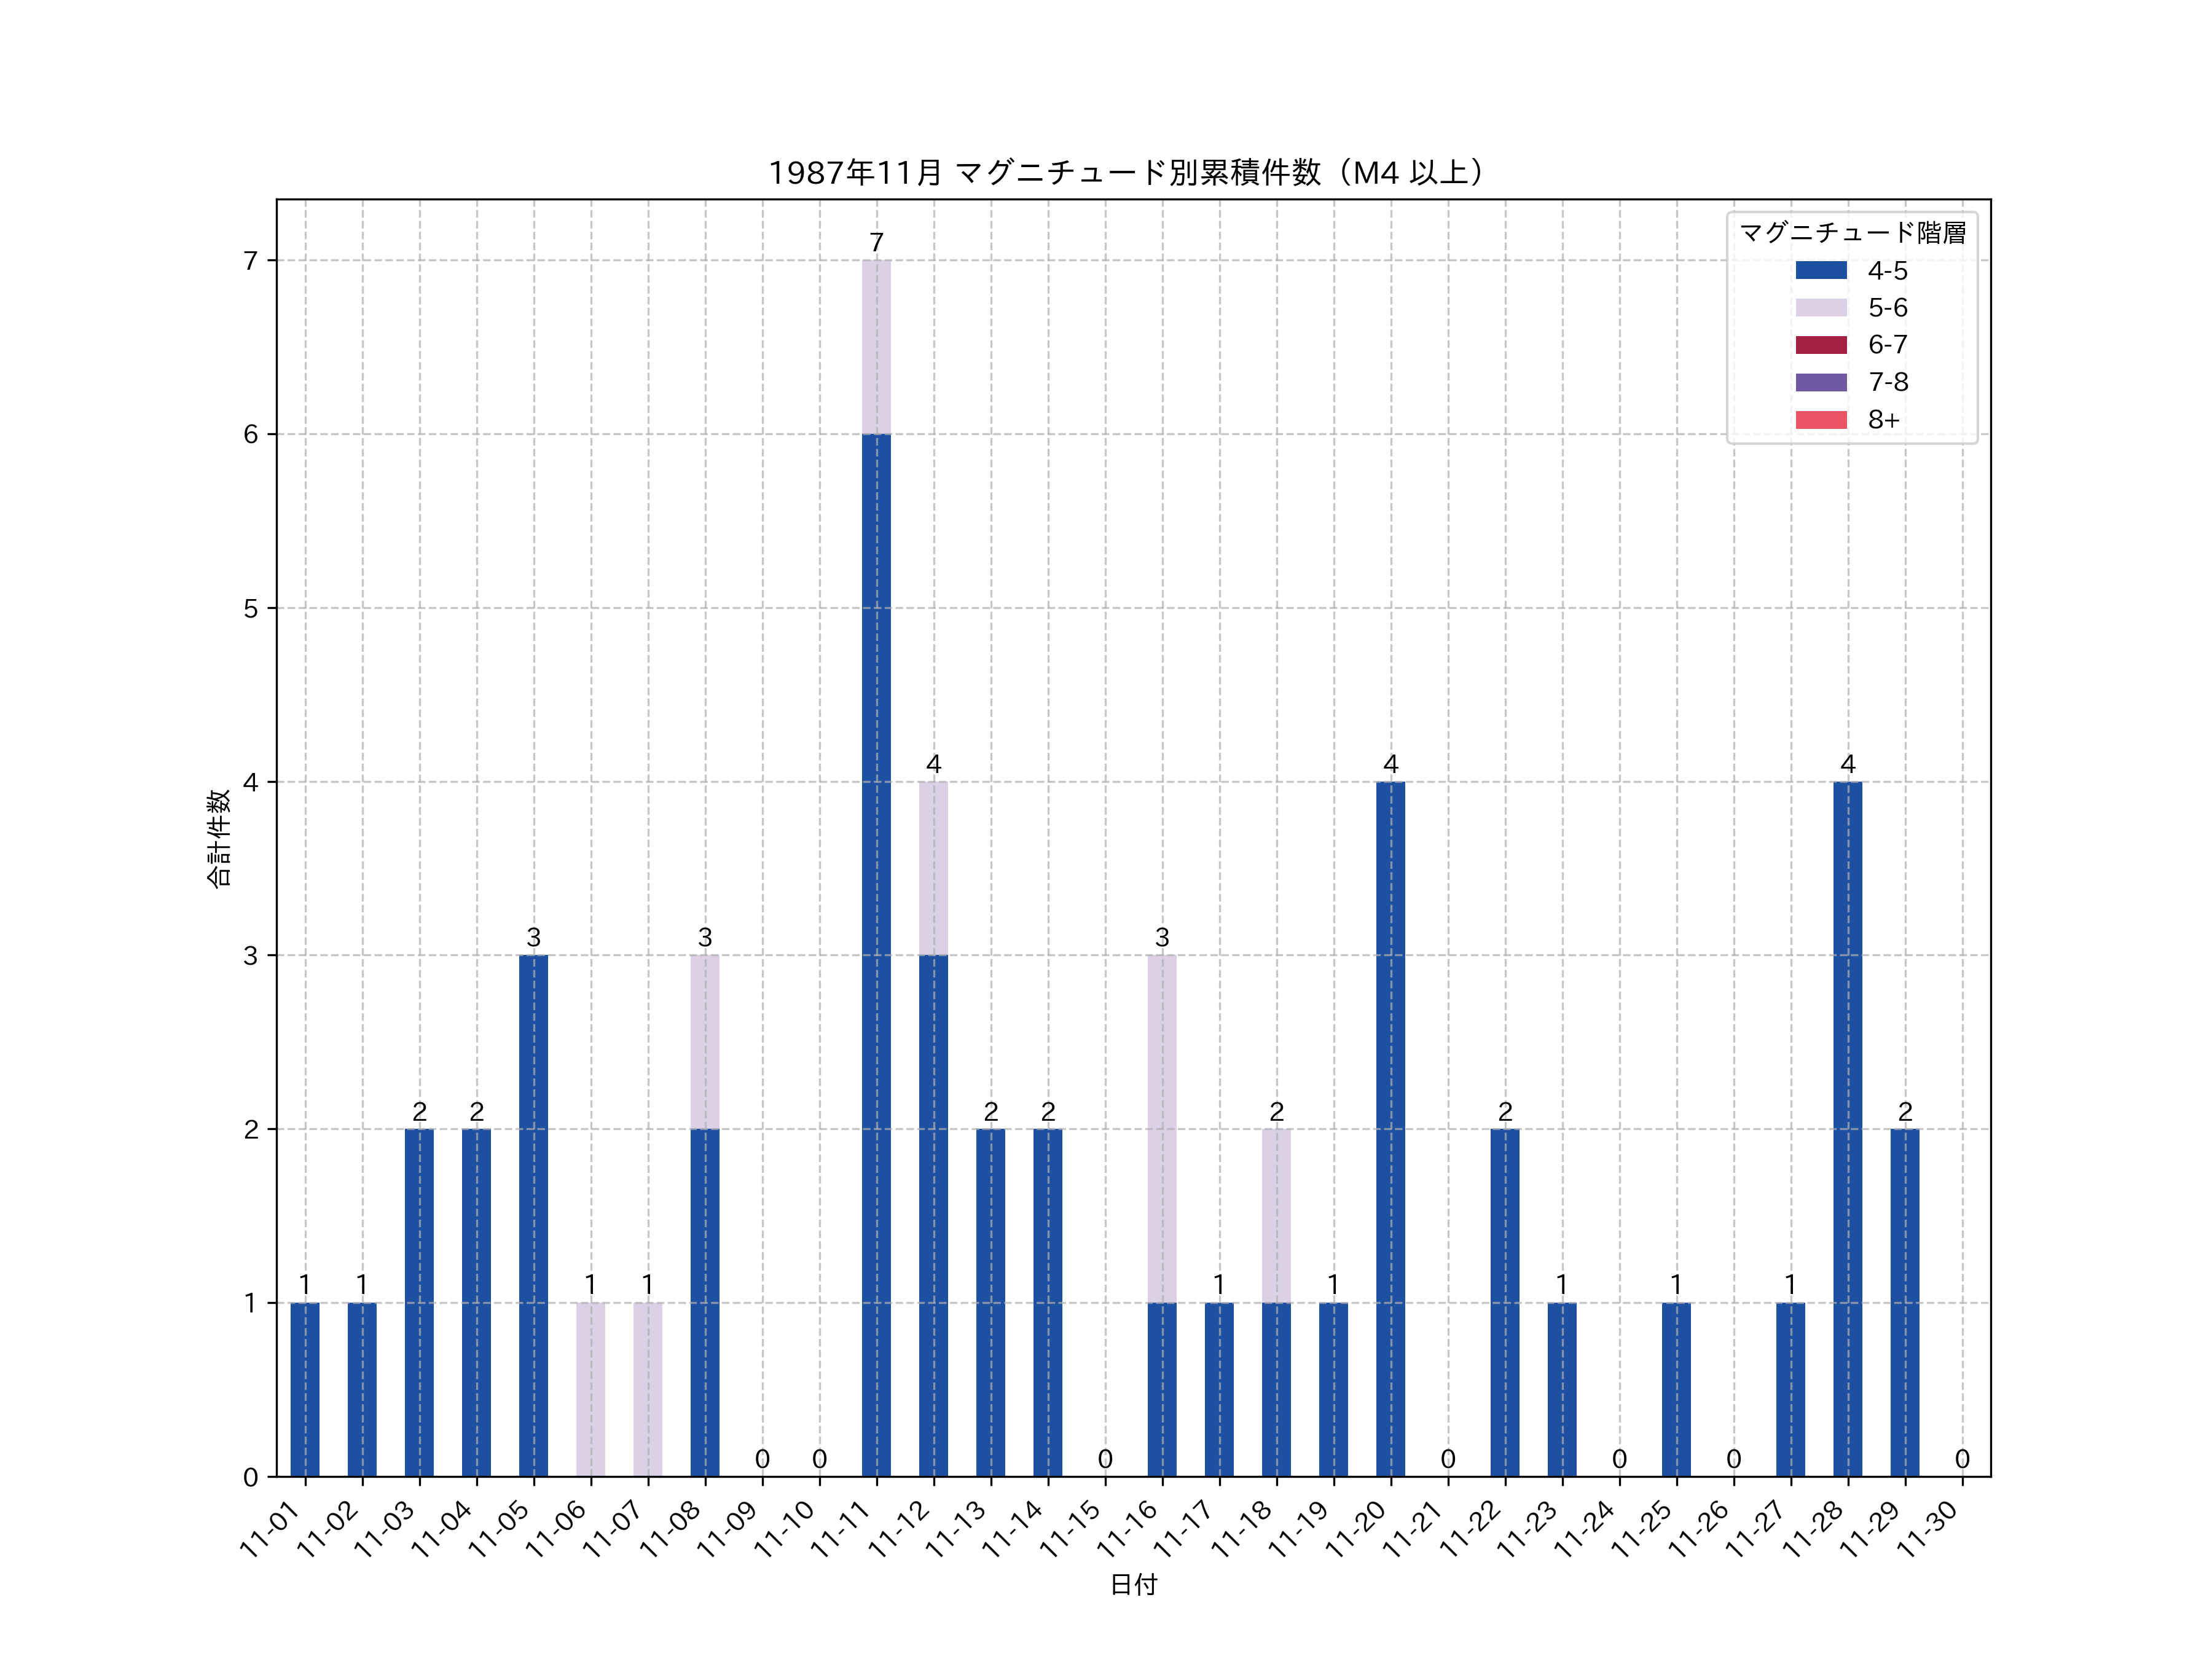Click the blue bar for 11-05
This screenshot has width=2212, height=1659.
(x=533, y=1215)
